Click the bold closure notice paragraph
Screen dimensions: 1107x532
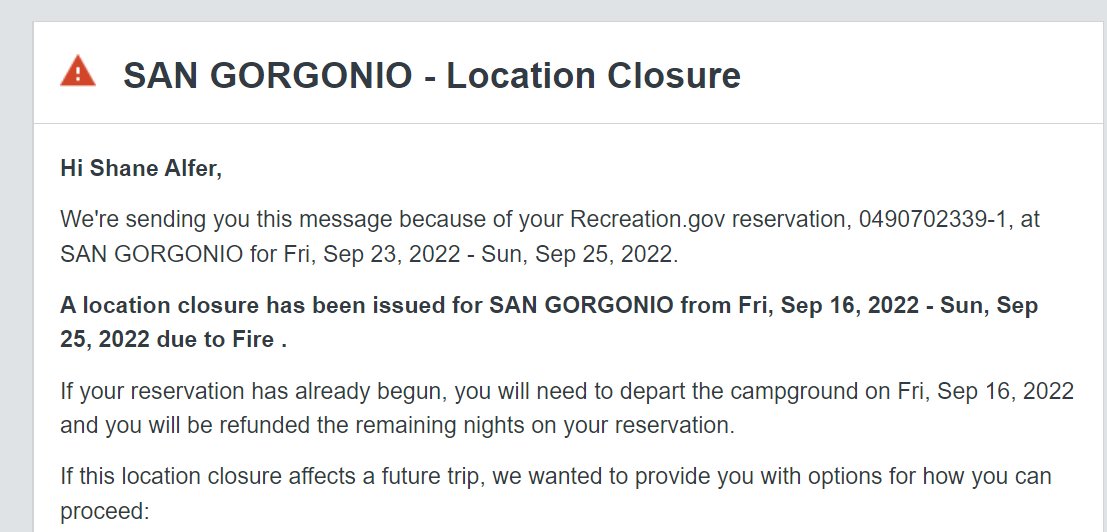(549, 322)
